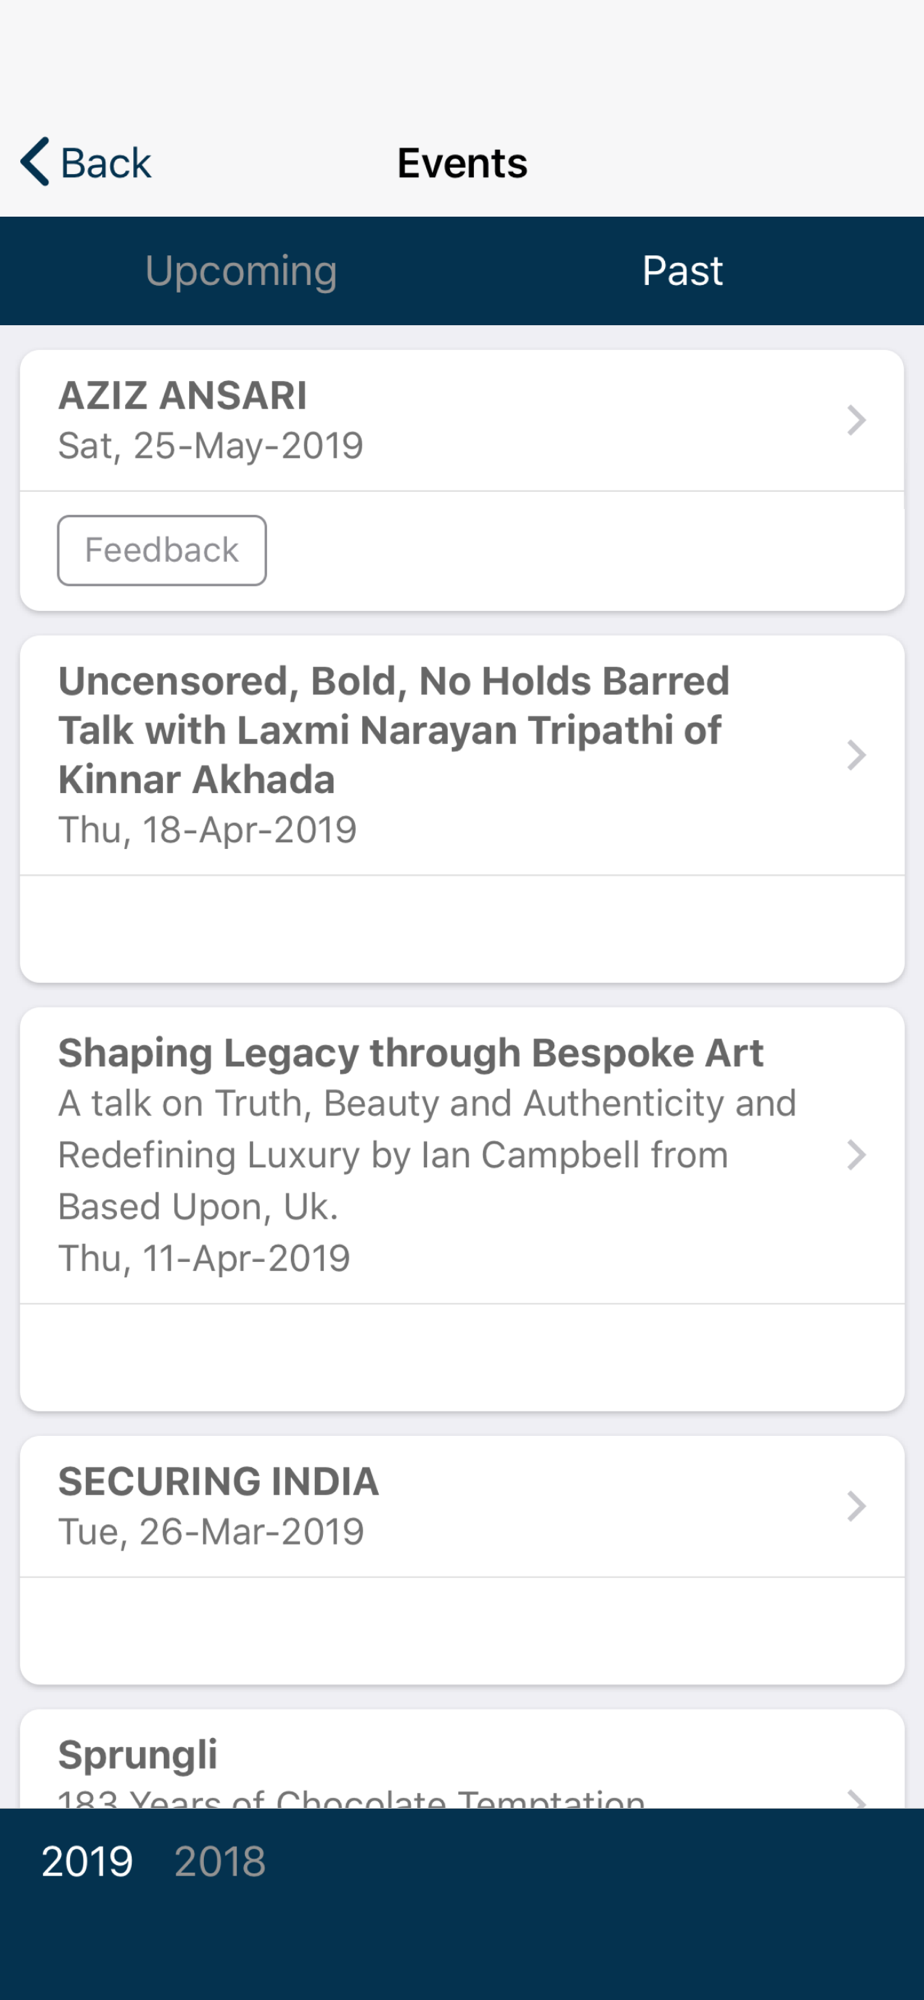Image resolution: width=924 pixels, height=2000 pixels.
Task: Select the Past tab
Action: [682, 271]
